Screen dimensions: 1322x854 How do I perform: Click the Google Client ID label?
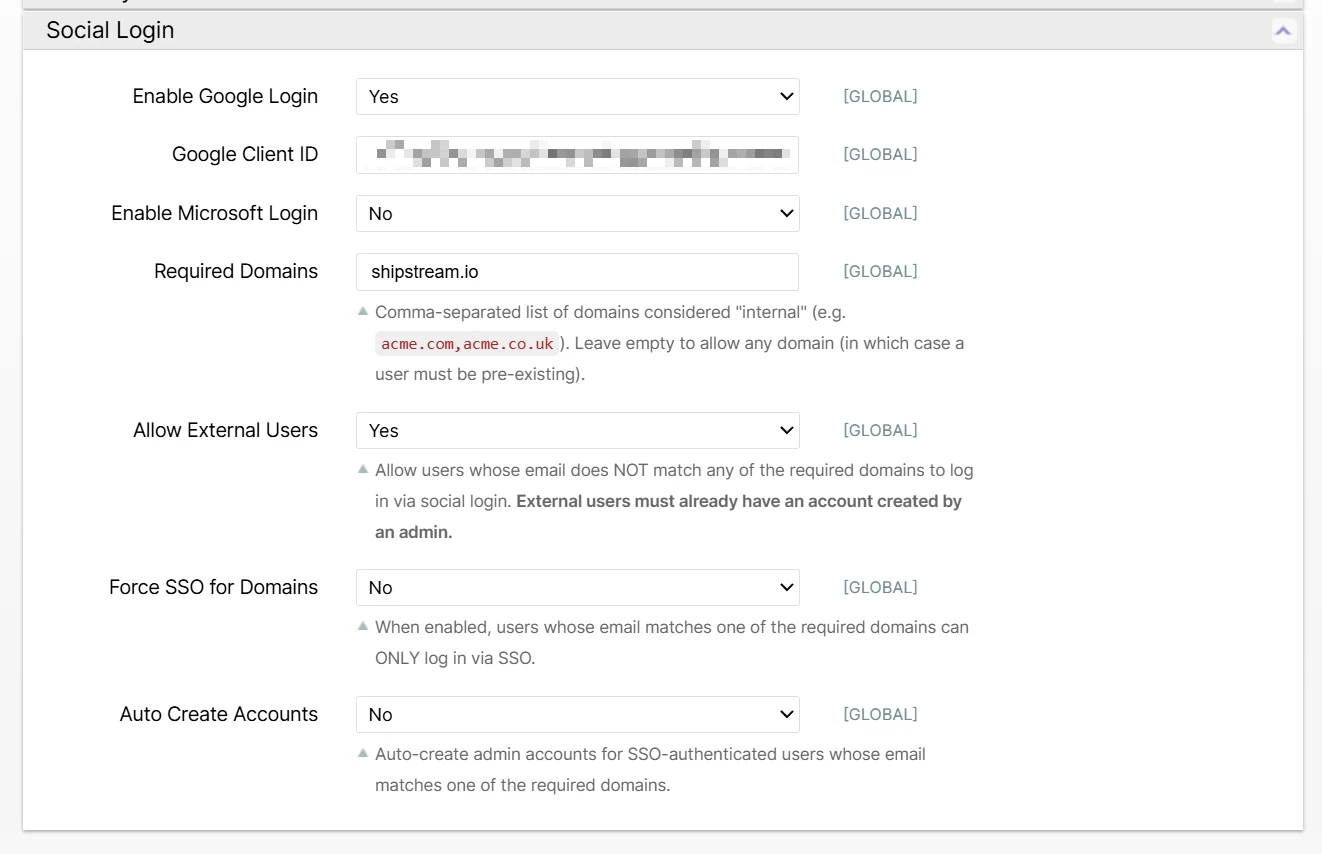[245, 155]
